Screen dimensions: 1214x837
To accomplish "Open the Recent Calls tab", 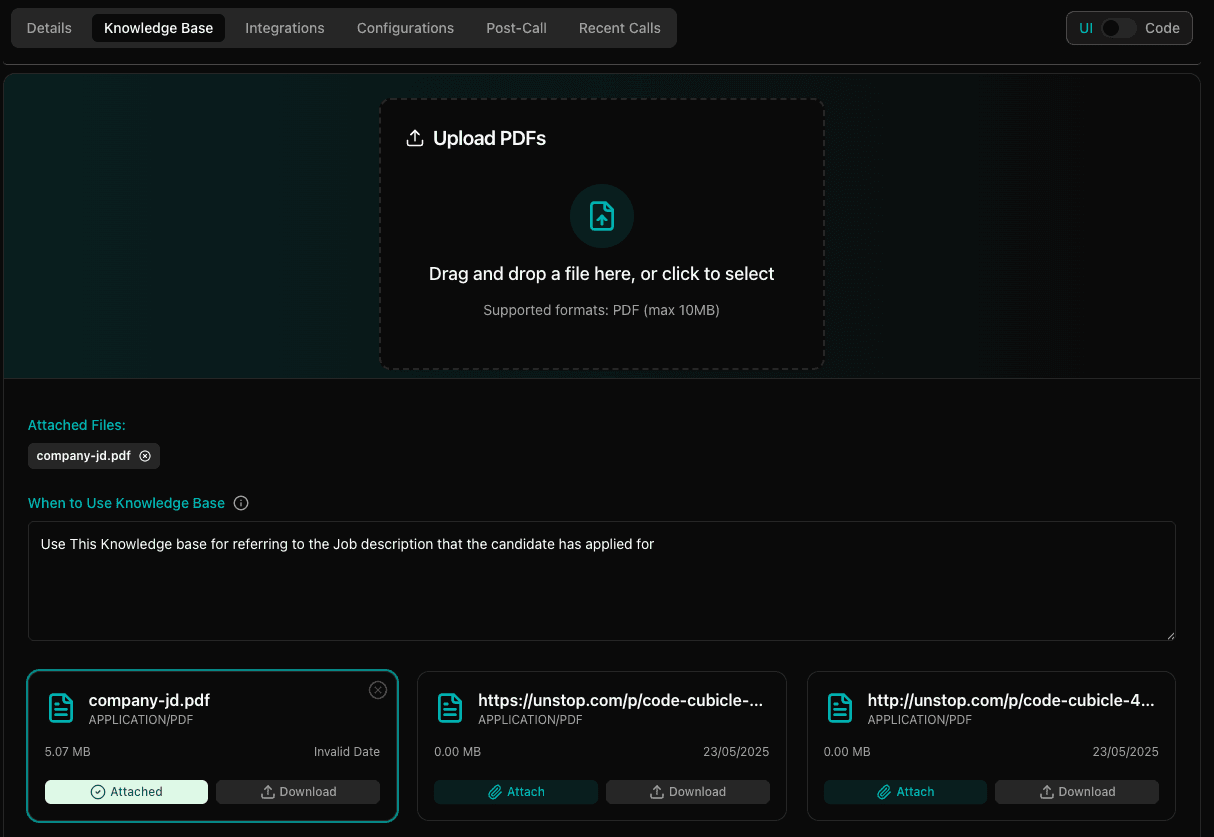I will pyautogui.click(x=619, y=28).
